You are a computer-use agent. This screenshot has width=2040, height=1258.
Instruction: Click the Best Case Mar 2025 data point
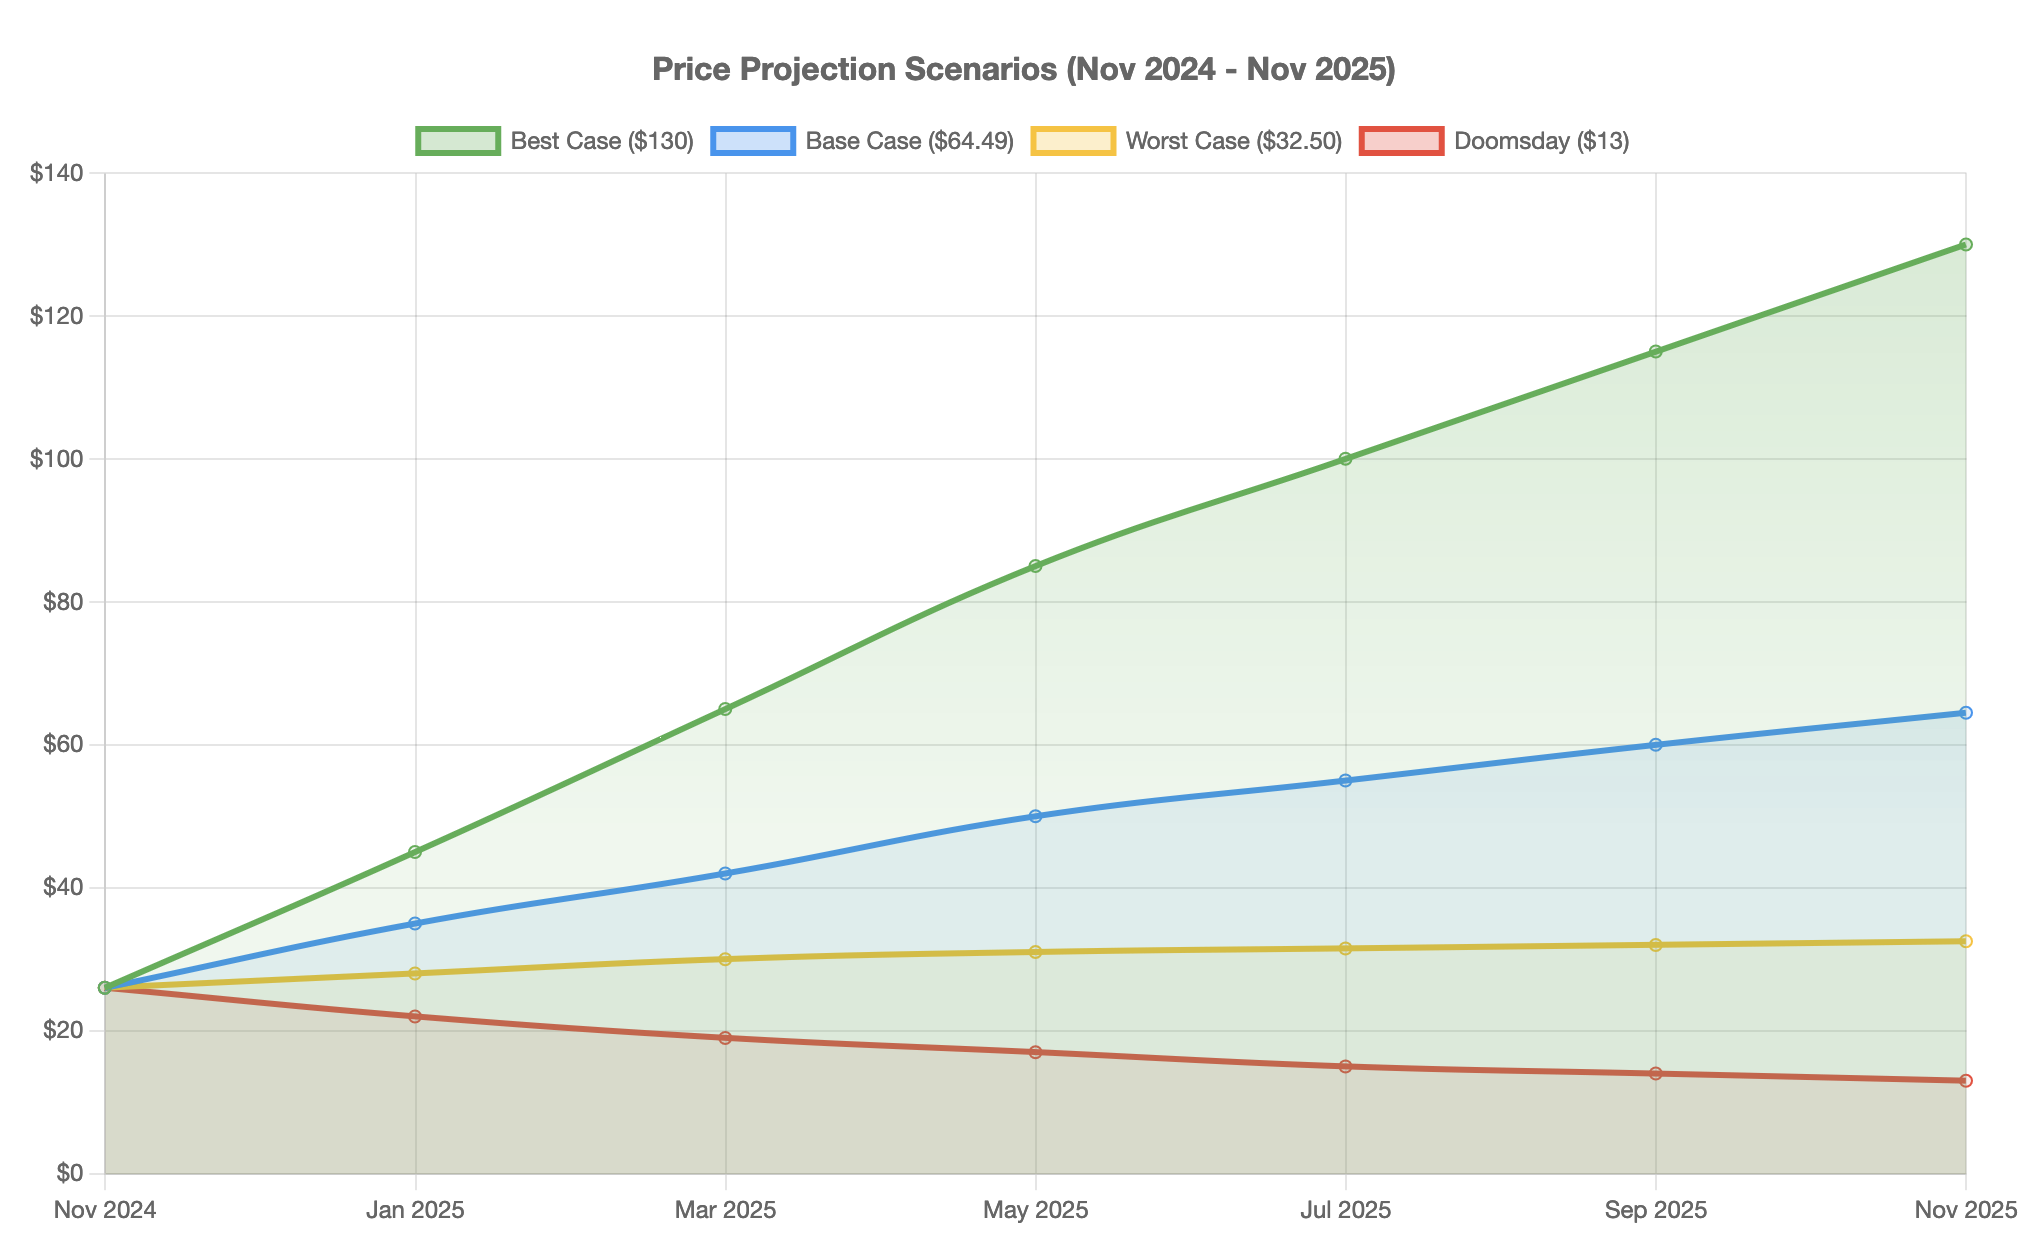click(725, 709)
